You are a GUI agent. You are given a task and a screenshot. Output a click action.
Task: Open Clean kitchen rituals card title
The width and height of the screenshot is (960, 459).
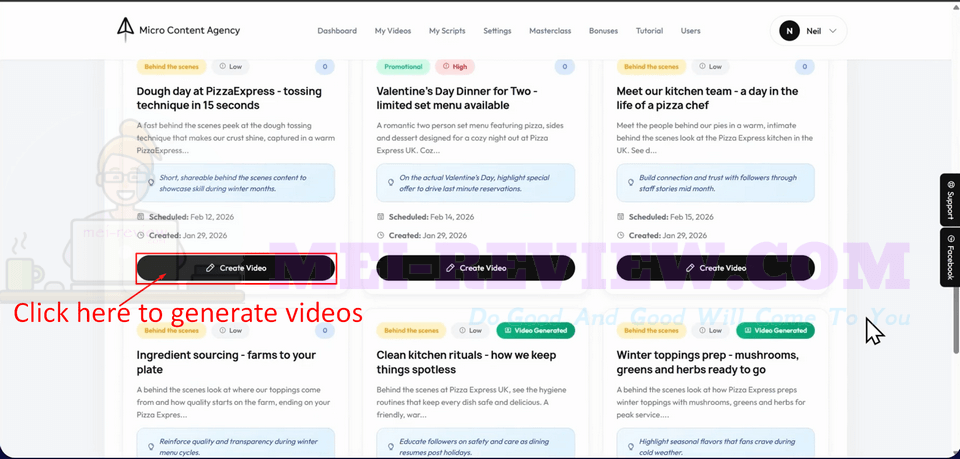tap(467, 362)
